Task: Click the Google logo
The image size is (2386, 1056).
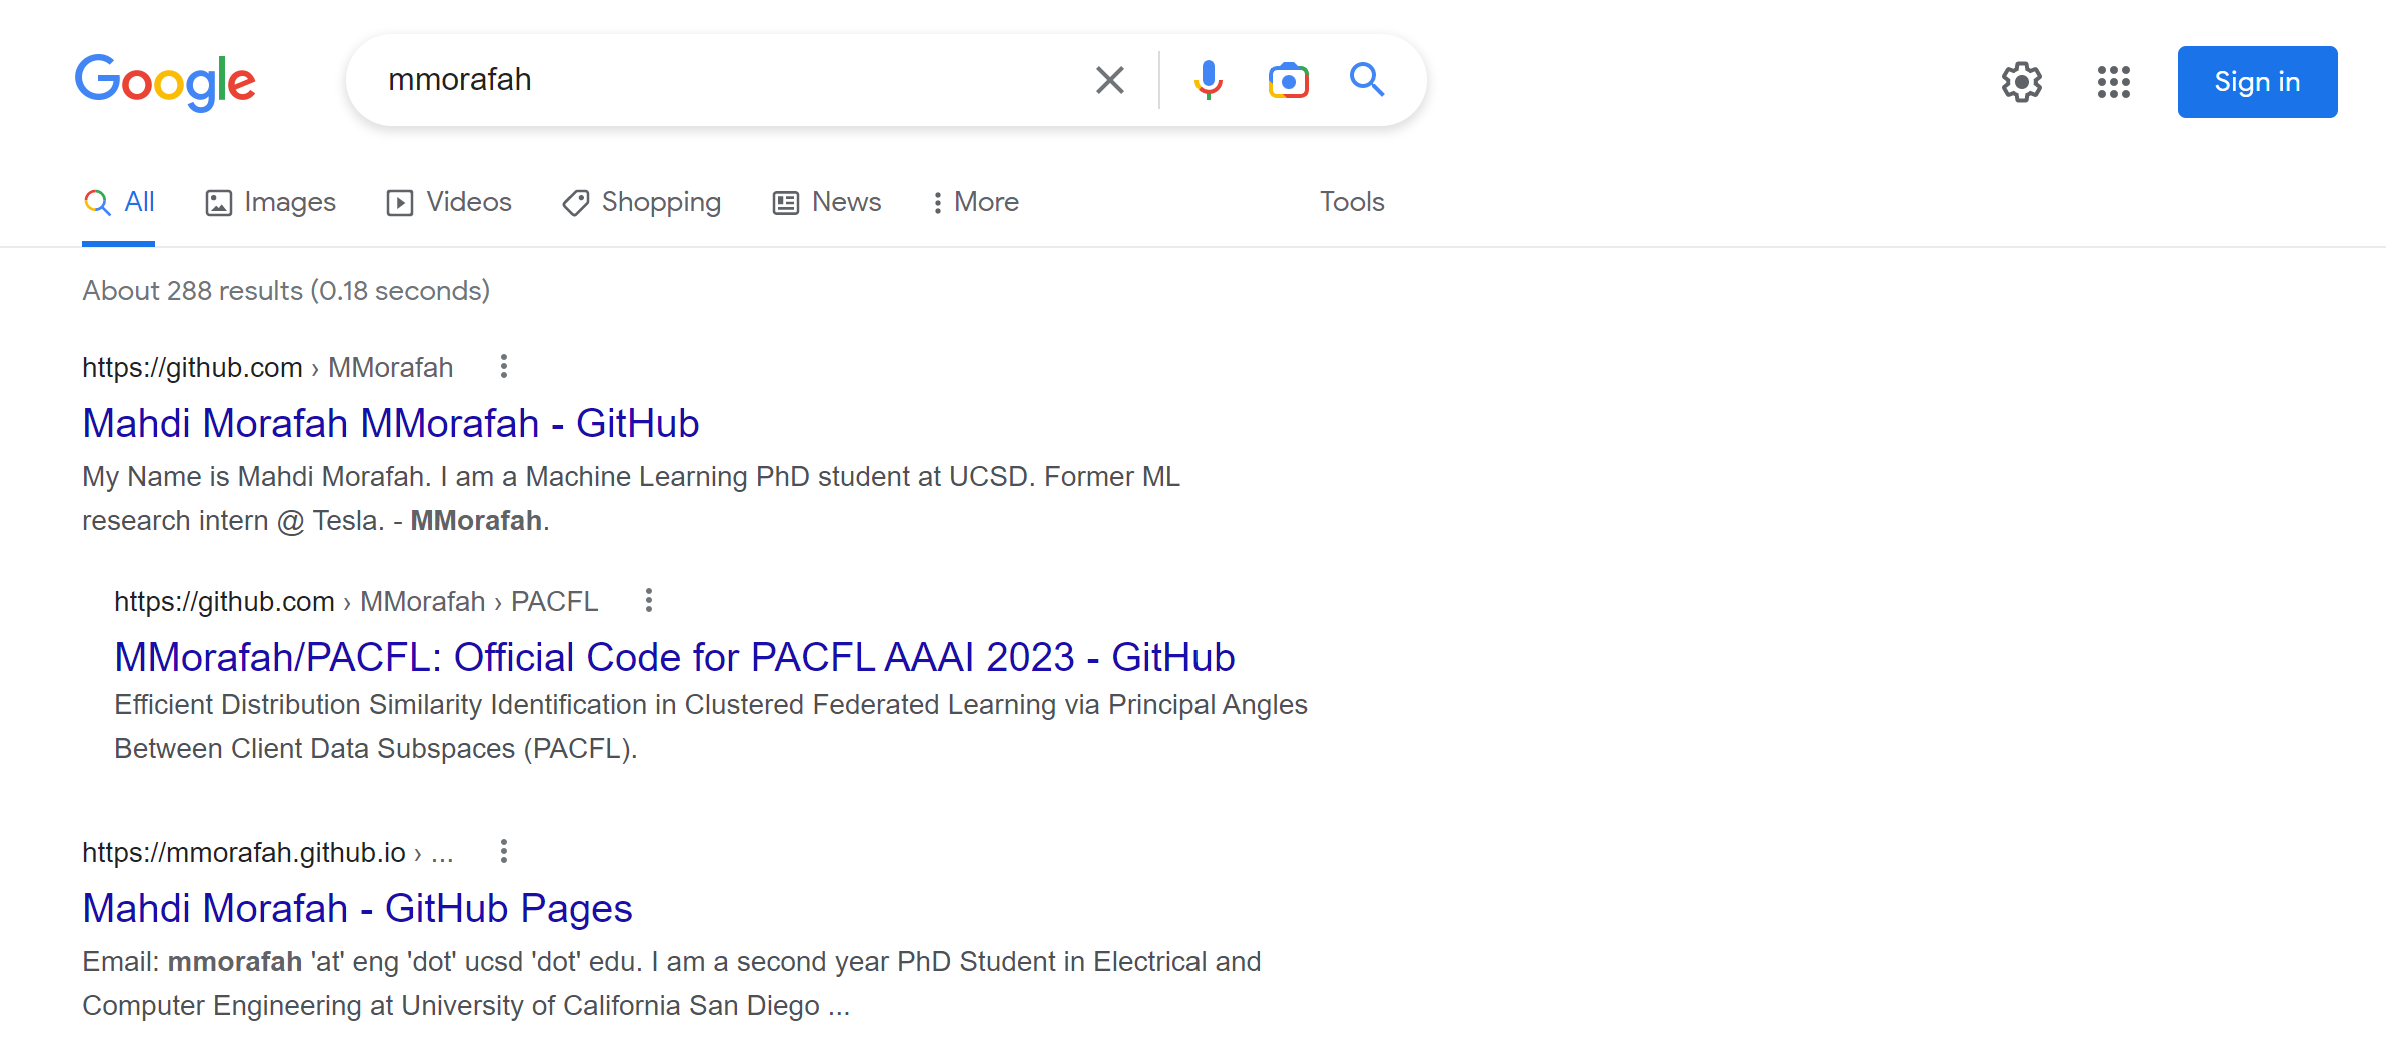Action: [x=165, y=81]
